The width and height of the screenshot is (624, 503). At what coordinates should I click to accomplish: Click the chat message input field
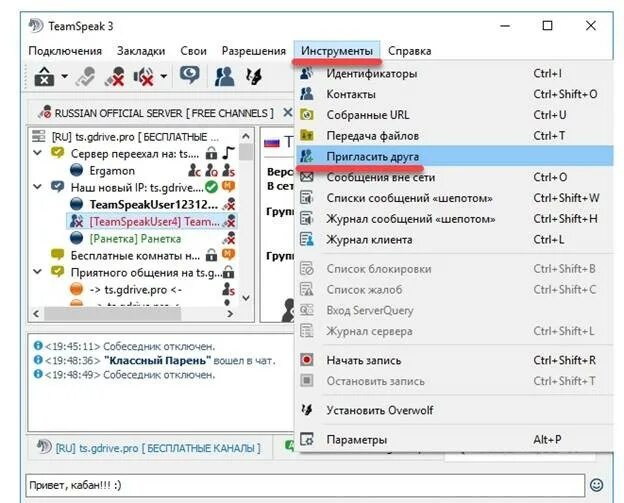click(305, 485)
